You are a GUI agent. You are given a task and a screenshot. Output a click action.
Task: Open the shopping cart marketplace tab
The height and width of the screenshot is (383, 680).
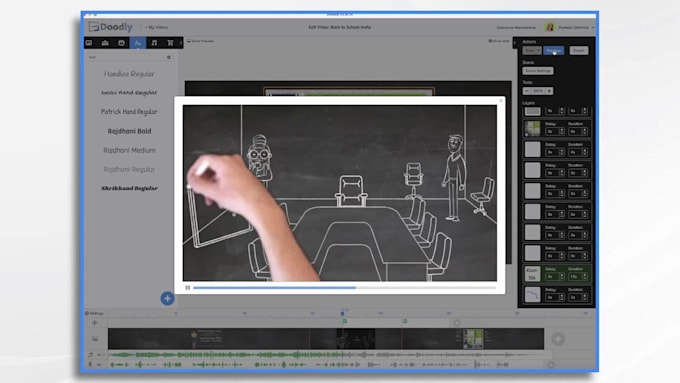[170, 43]
